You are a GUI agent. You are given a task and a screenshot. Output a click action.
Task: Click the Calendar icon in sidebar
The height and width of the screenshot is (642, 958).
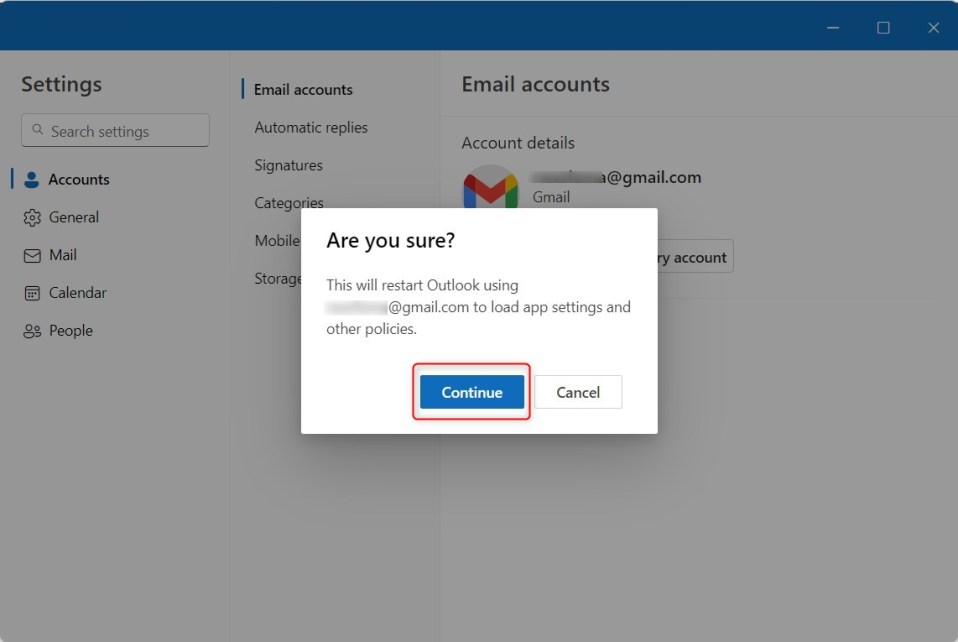tap(32, 293)
